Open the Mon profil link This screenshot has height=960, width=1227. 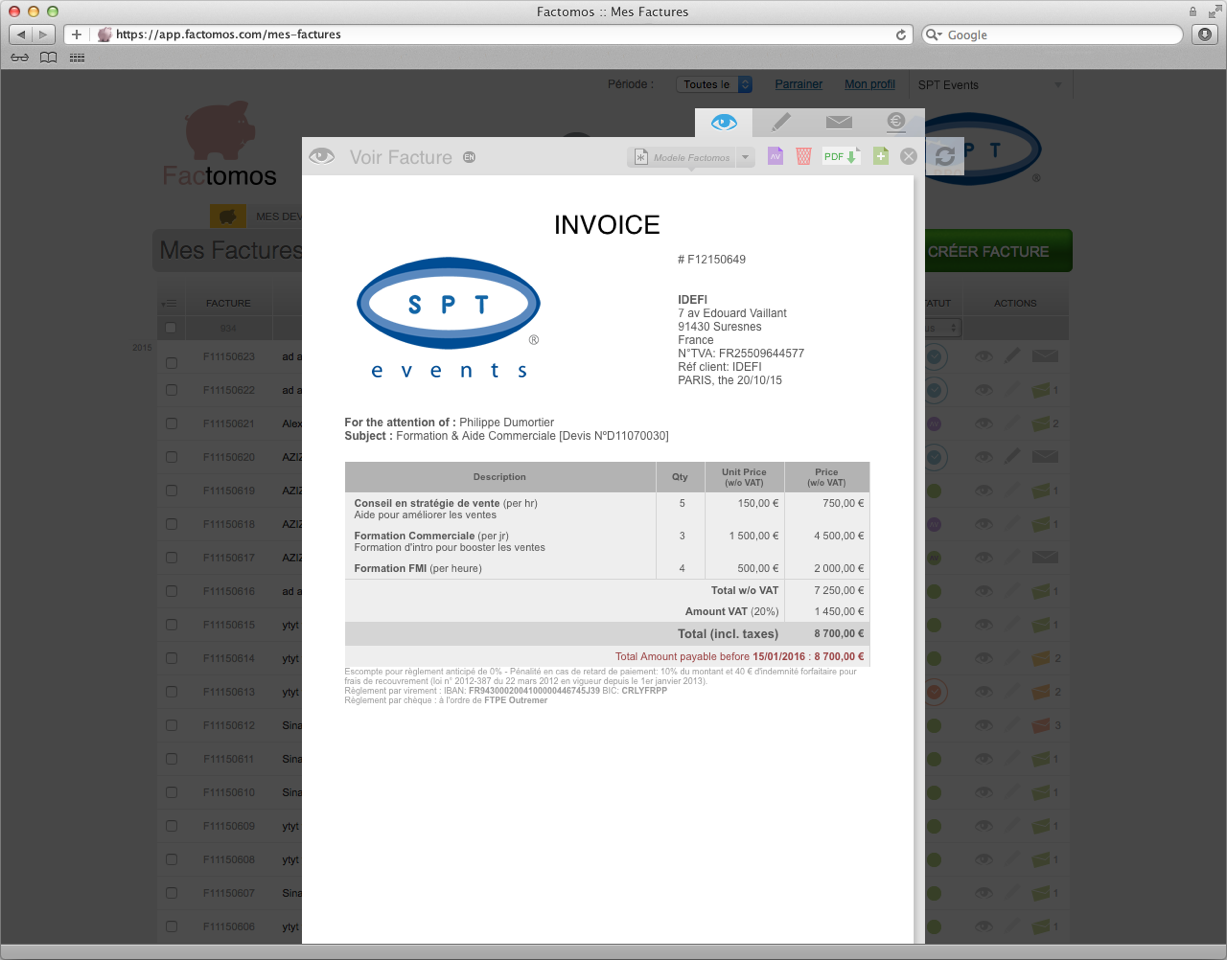(x=870, y=85)
